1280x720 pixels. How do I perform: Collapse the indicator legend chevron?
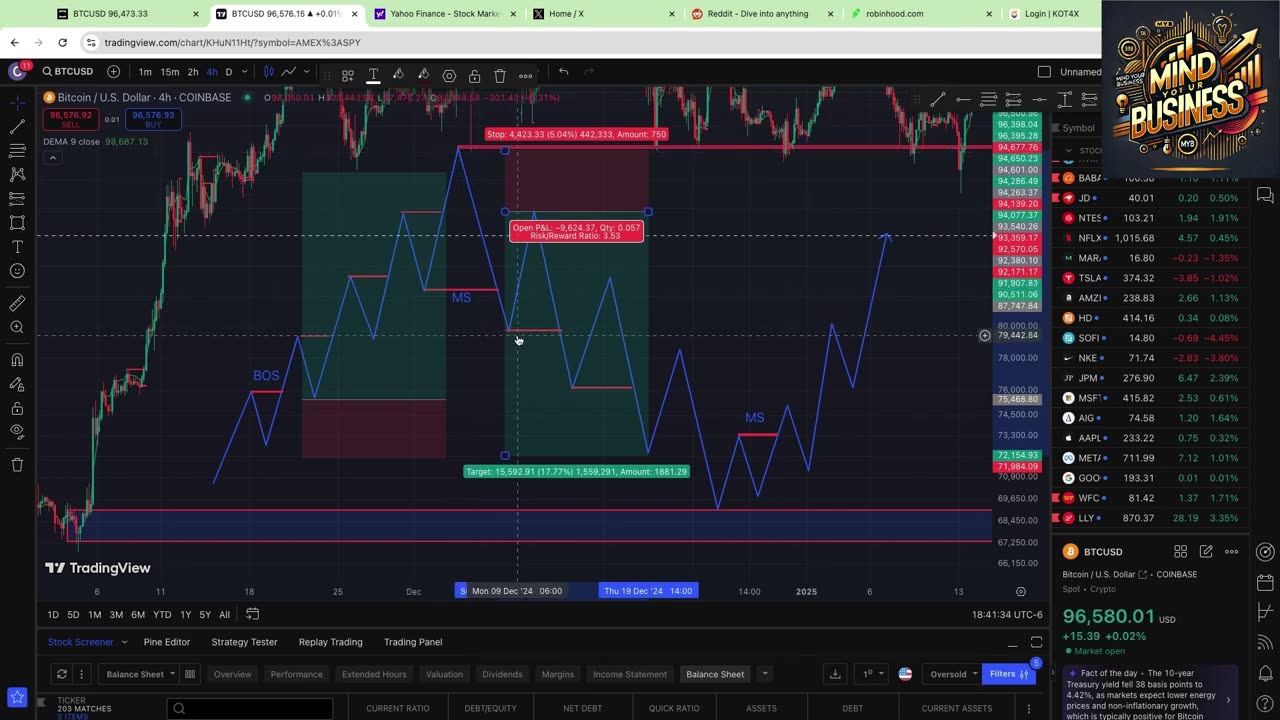[x=52, y=158]
